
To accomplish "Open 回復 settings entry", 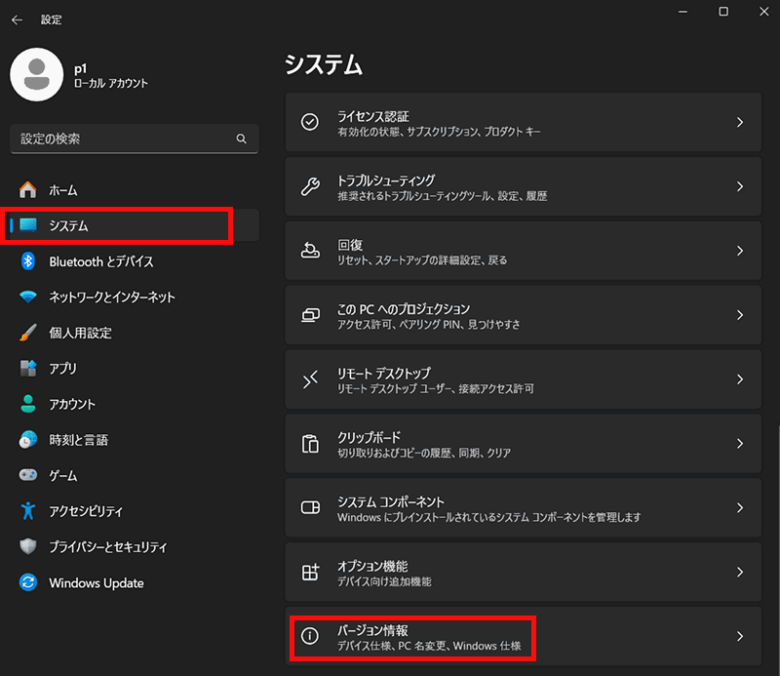I will tap(523, 251).
